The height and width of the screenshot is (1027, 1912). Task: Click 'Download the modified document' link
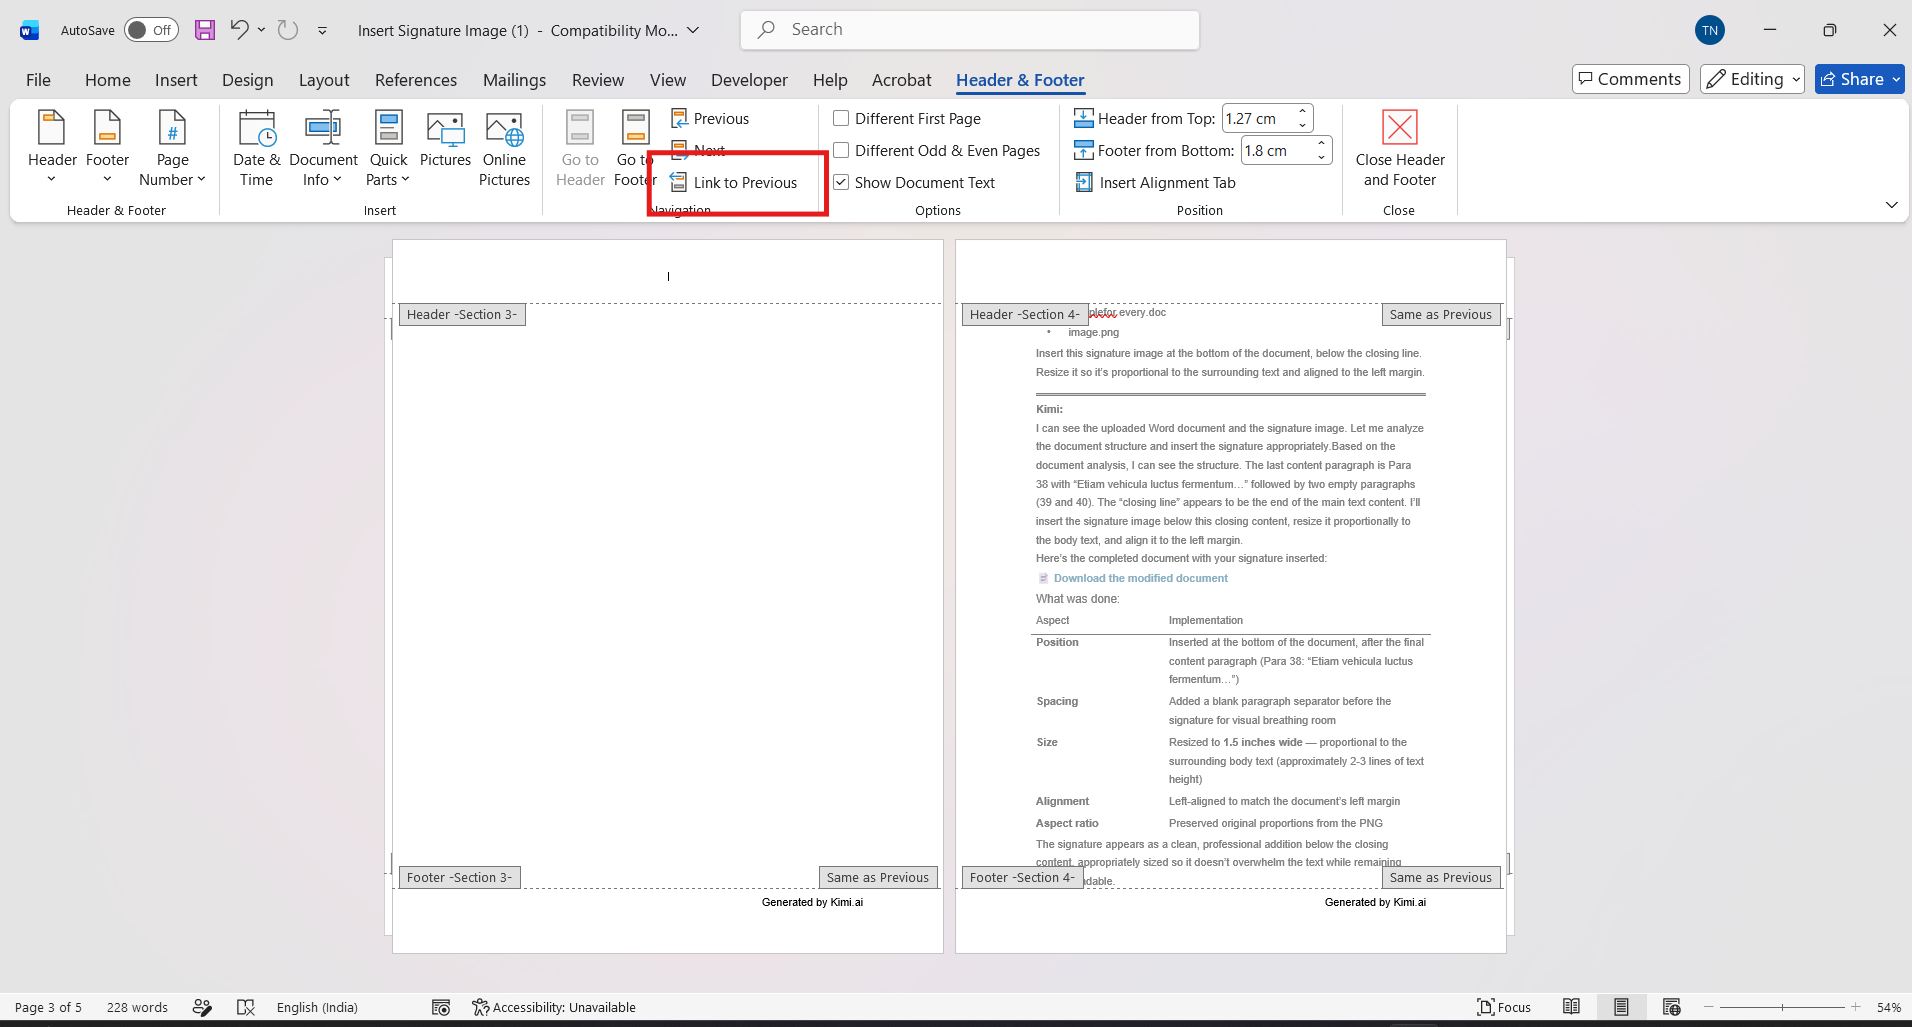coord(1140,578)
